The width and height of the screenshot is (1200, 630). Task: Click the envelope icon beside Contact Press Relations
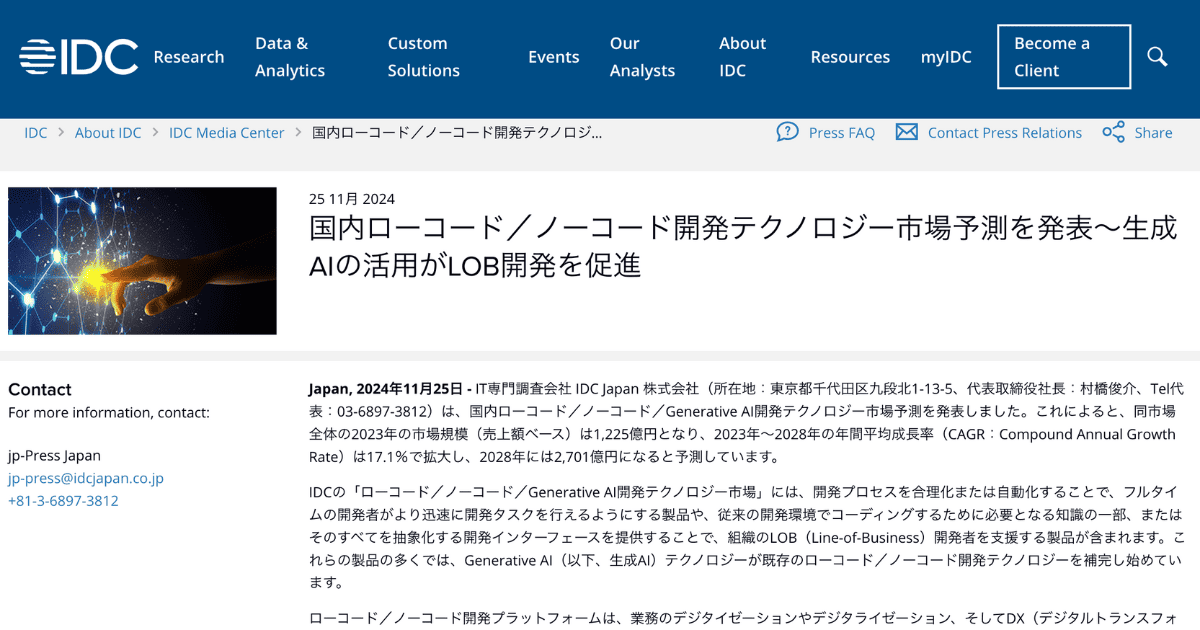tap(906, 131)
